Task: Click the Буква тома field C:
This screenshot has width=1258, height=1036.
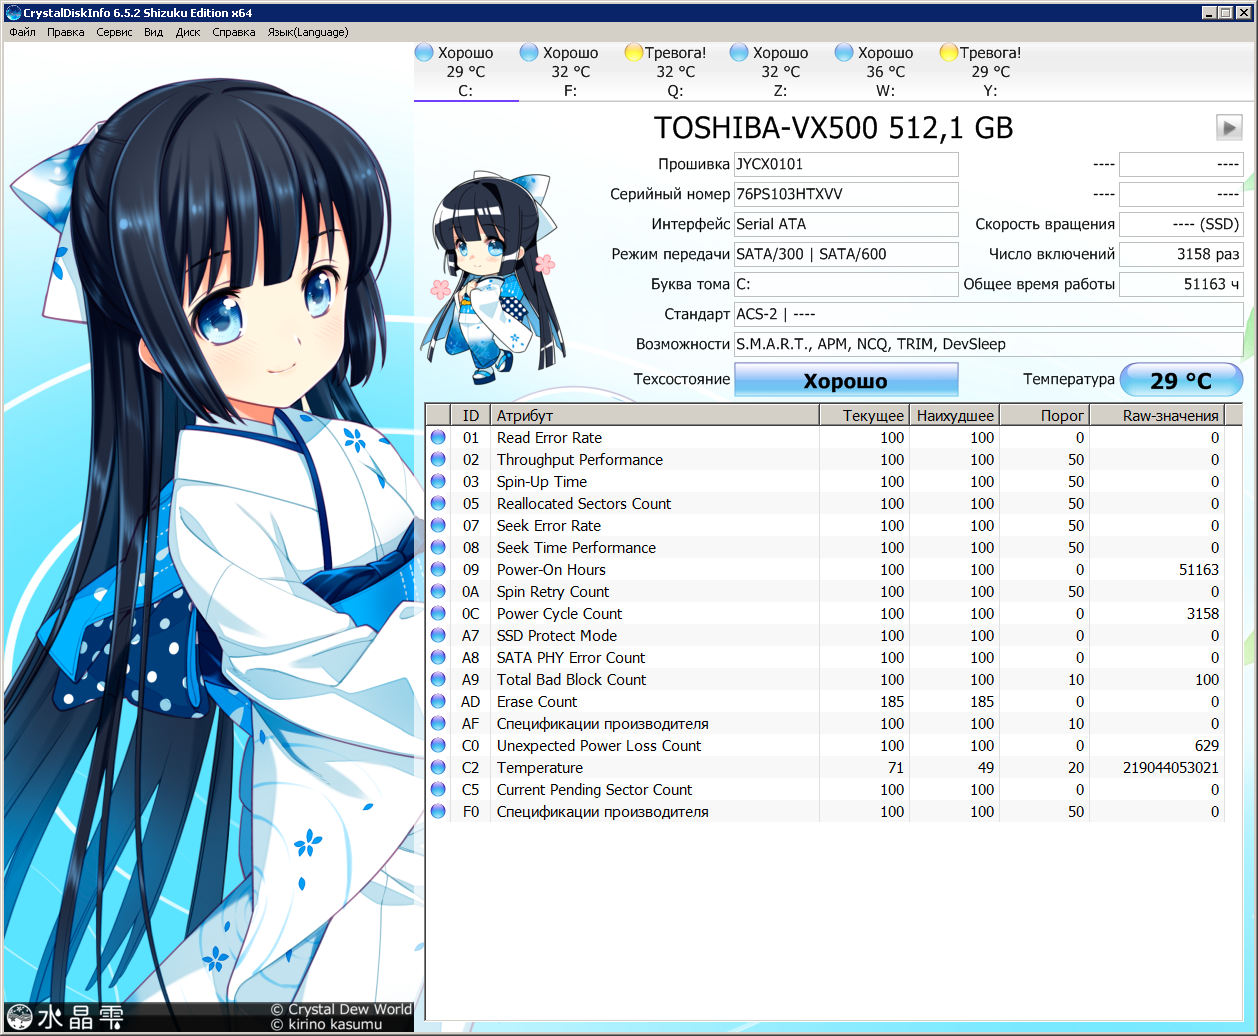Action: 846,284
